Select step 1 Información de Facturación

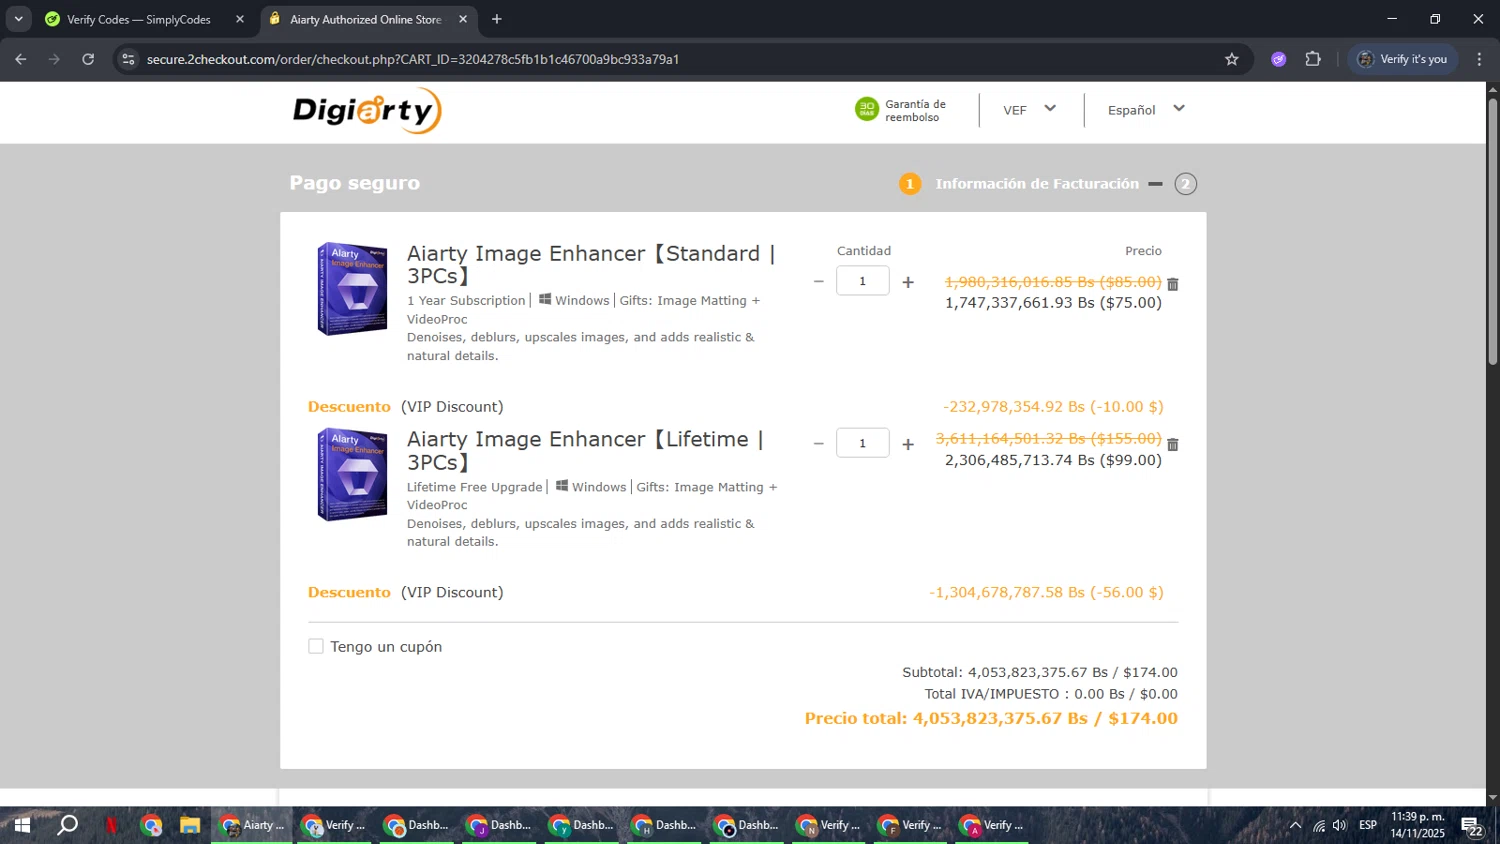pyautogui.click(x=1019, y=184)
